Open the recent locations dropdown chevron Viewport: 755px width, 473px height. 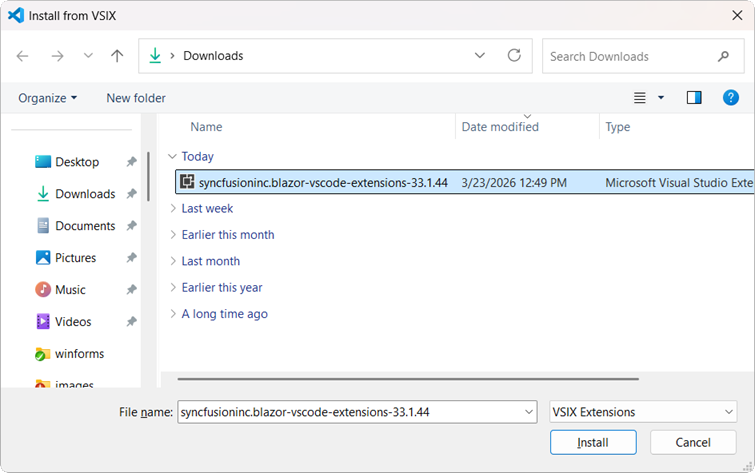tap(88, 56)
